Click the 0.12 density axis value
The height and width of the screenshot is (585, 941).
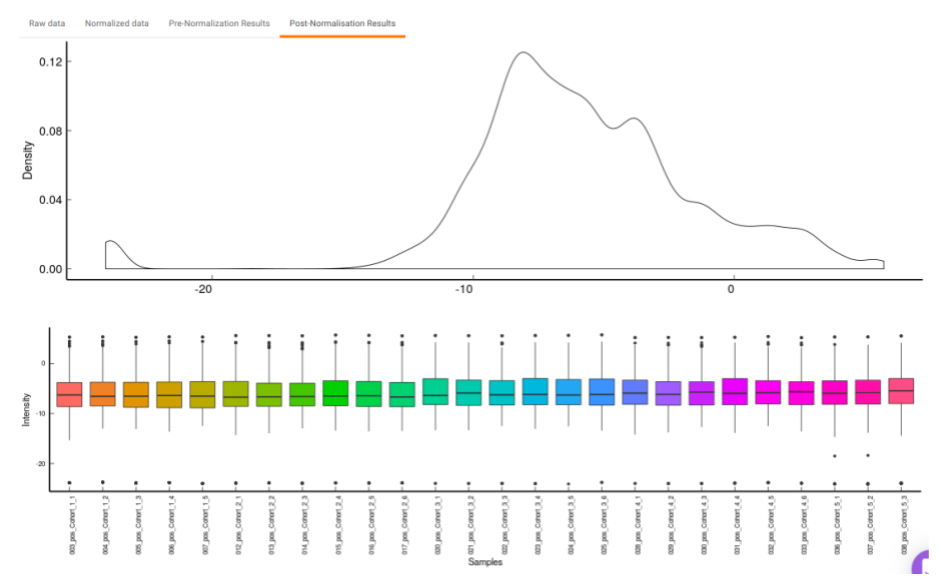51,62
